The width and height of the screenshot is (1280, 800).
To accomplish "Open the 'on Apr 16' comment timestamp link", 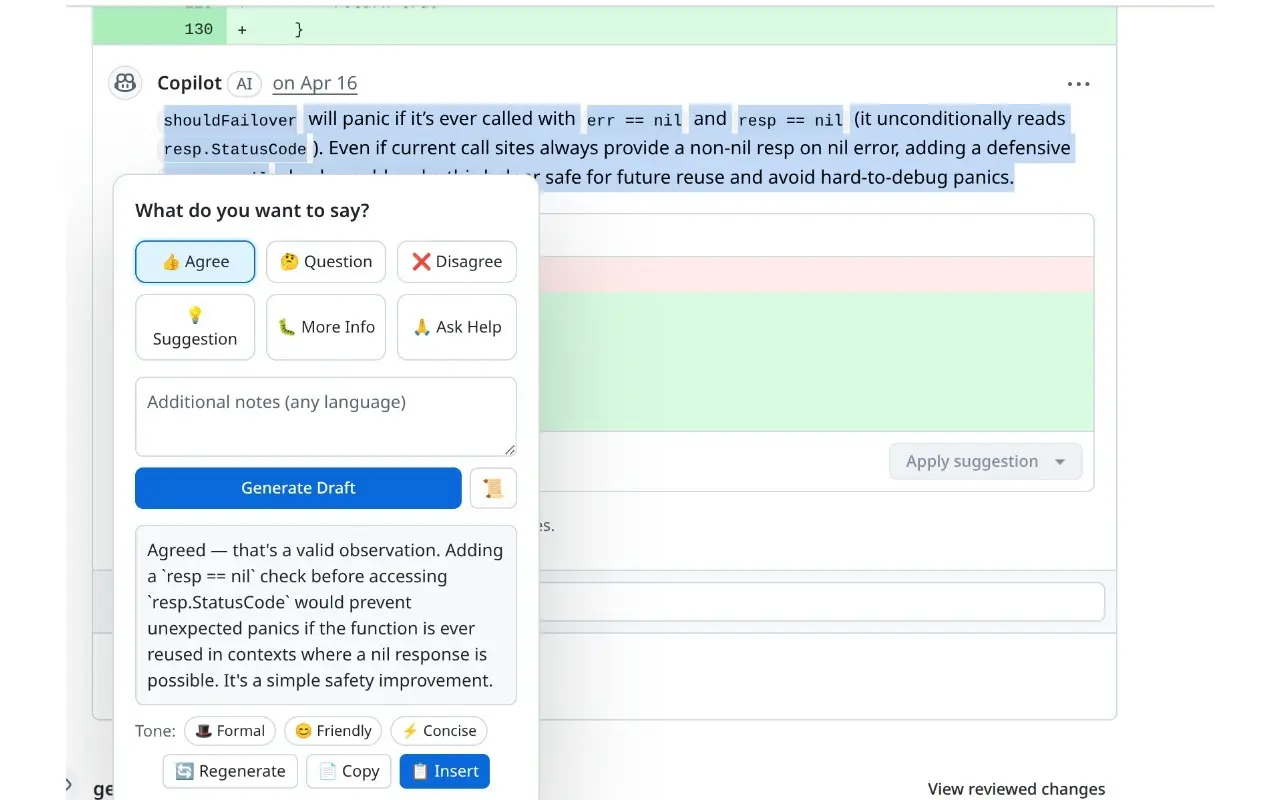I will [x=315, y=83].
